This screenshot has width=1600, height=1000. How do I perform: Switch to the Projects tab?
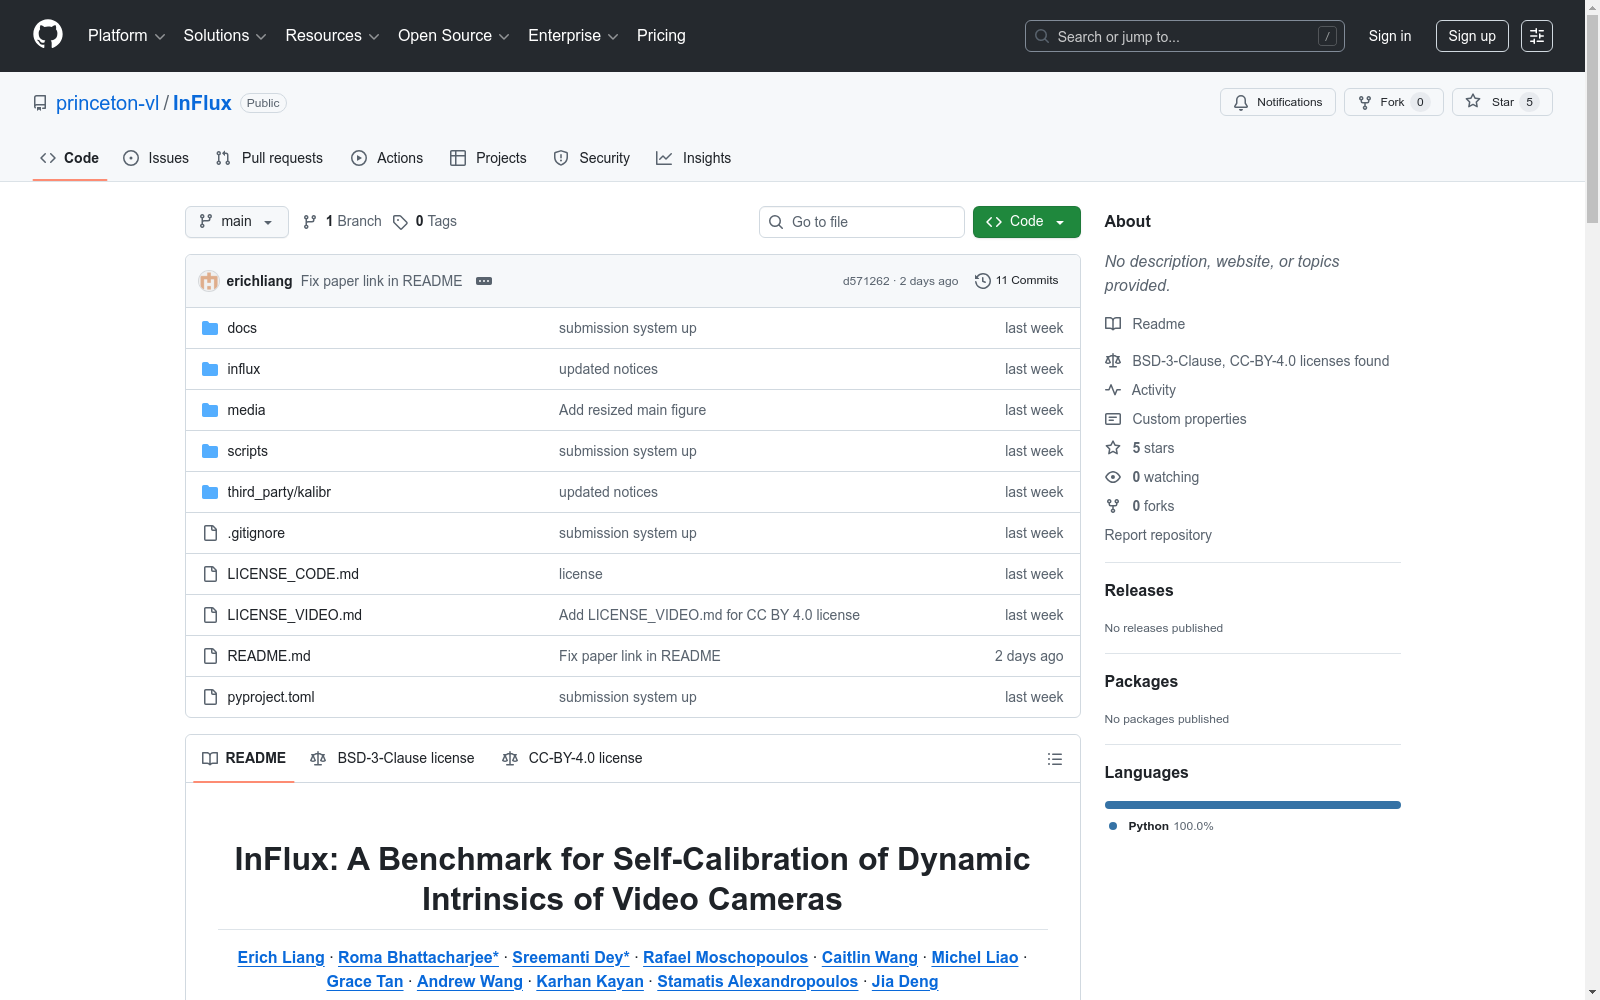[x=488, y=158]
